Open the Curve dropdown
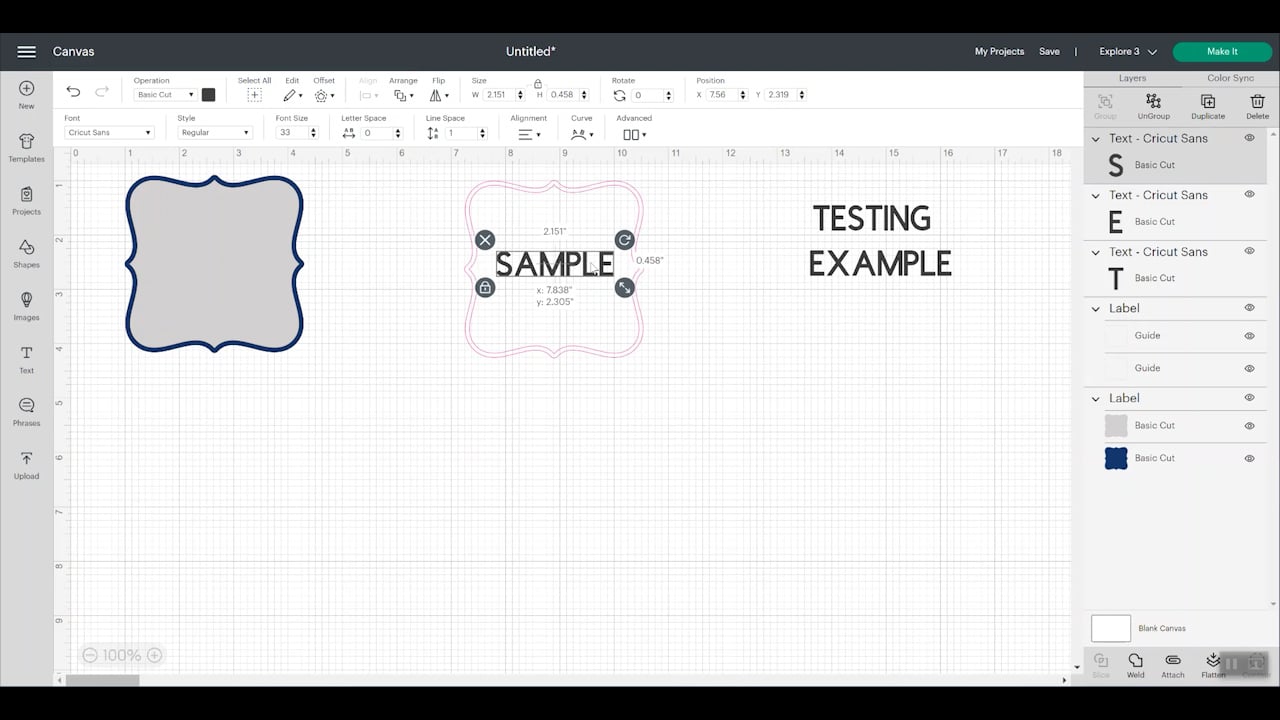1280x720 pixels. click(581, 133)
